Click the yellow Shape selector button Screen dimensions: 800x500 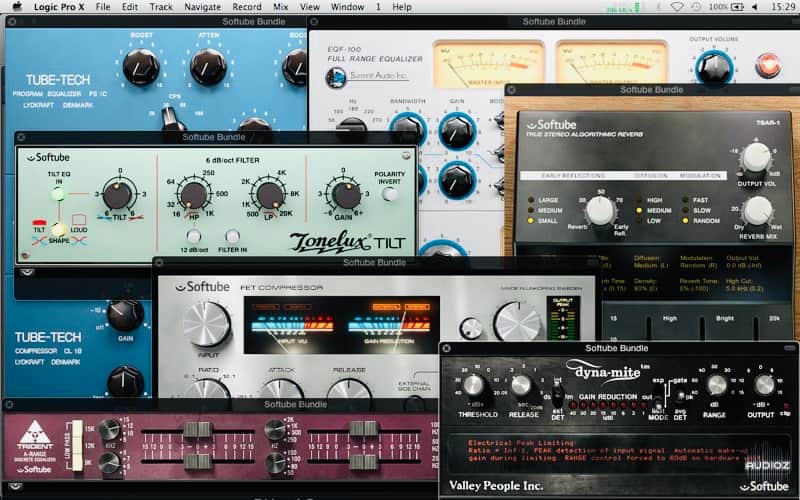click(x=59, y=229)
